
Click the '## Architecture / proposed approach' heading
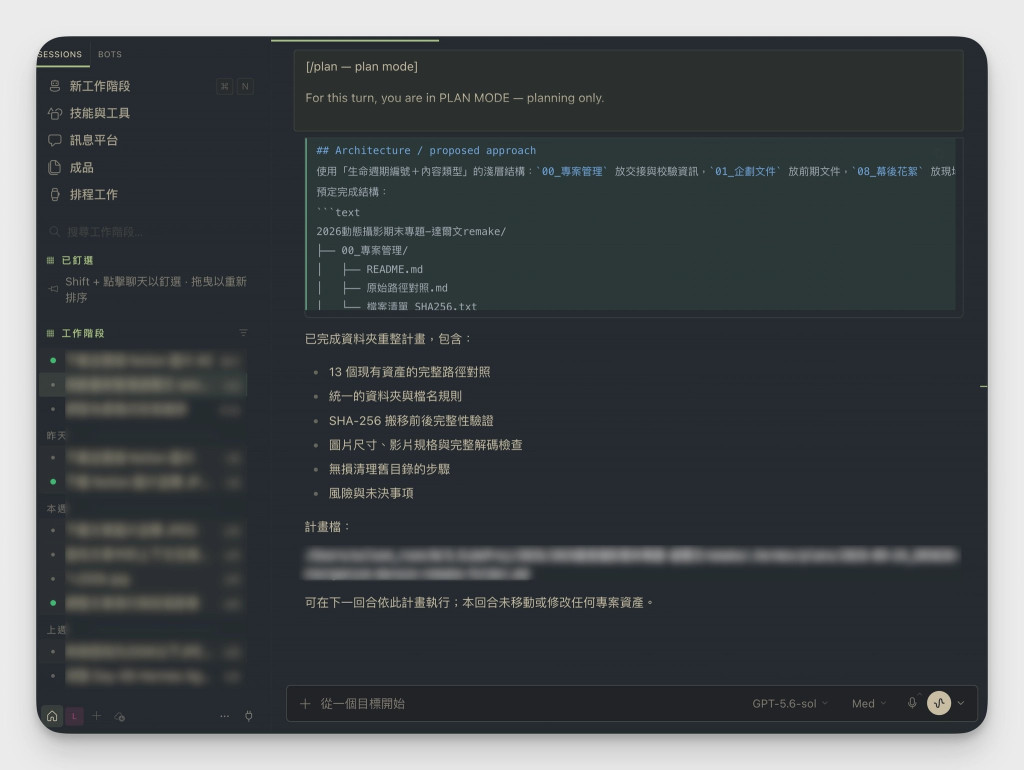(426, 150)
